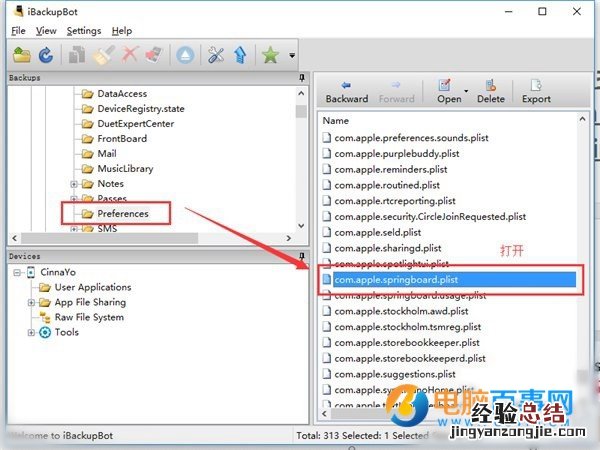Click the blue up-arrow update toolbar icon

[x=240, y=55]
